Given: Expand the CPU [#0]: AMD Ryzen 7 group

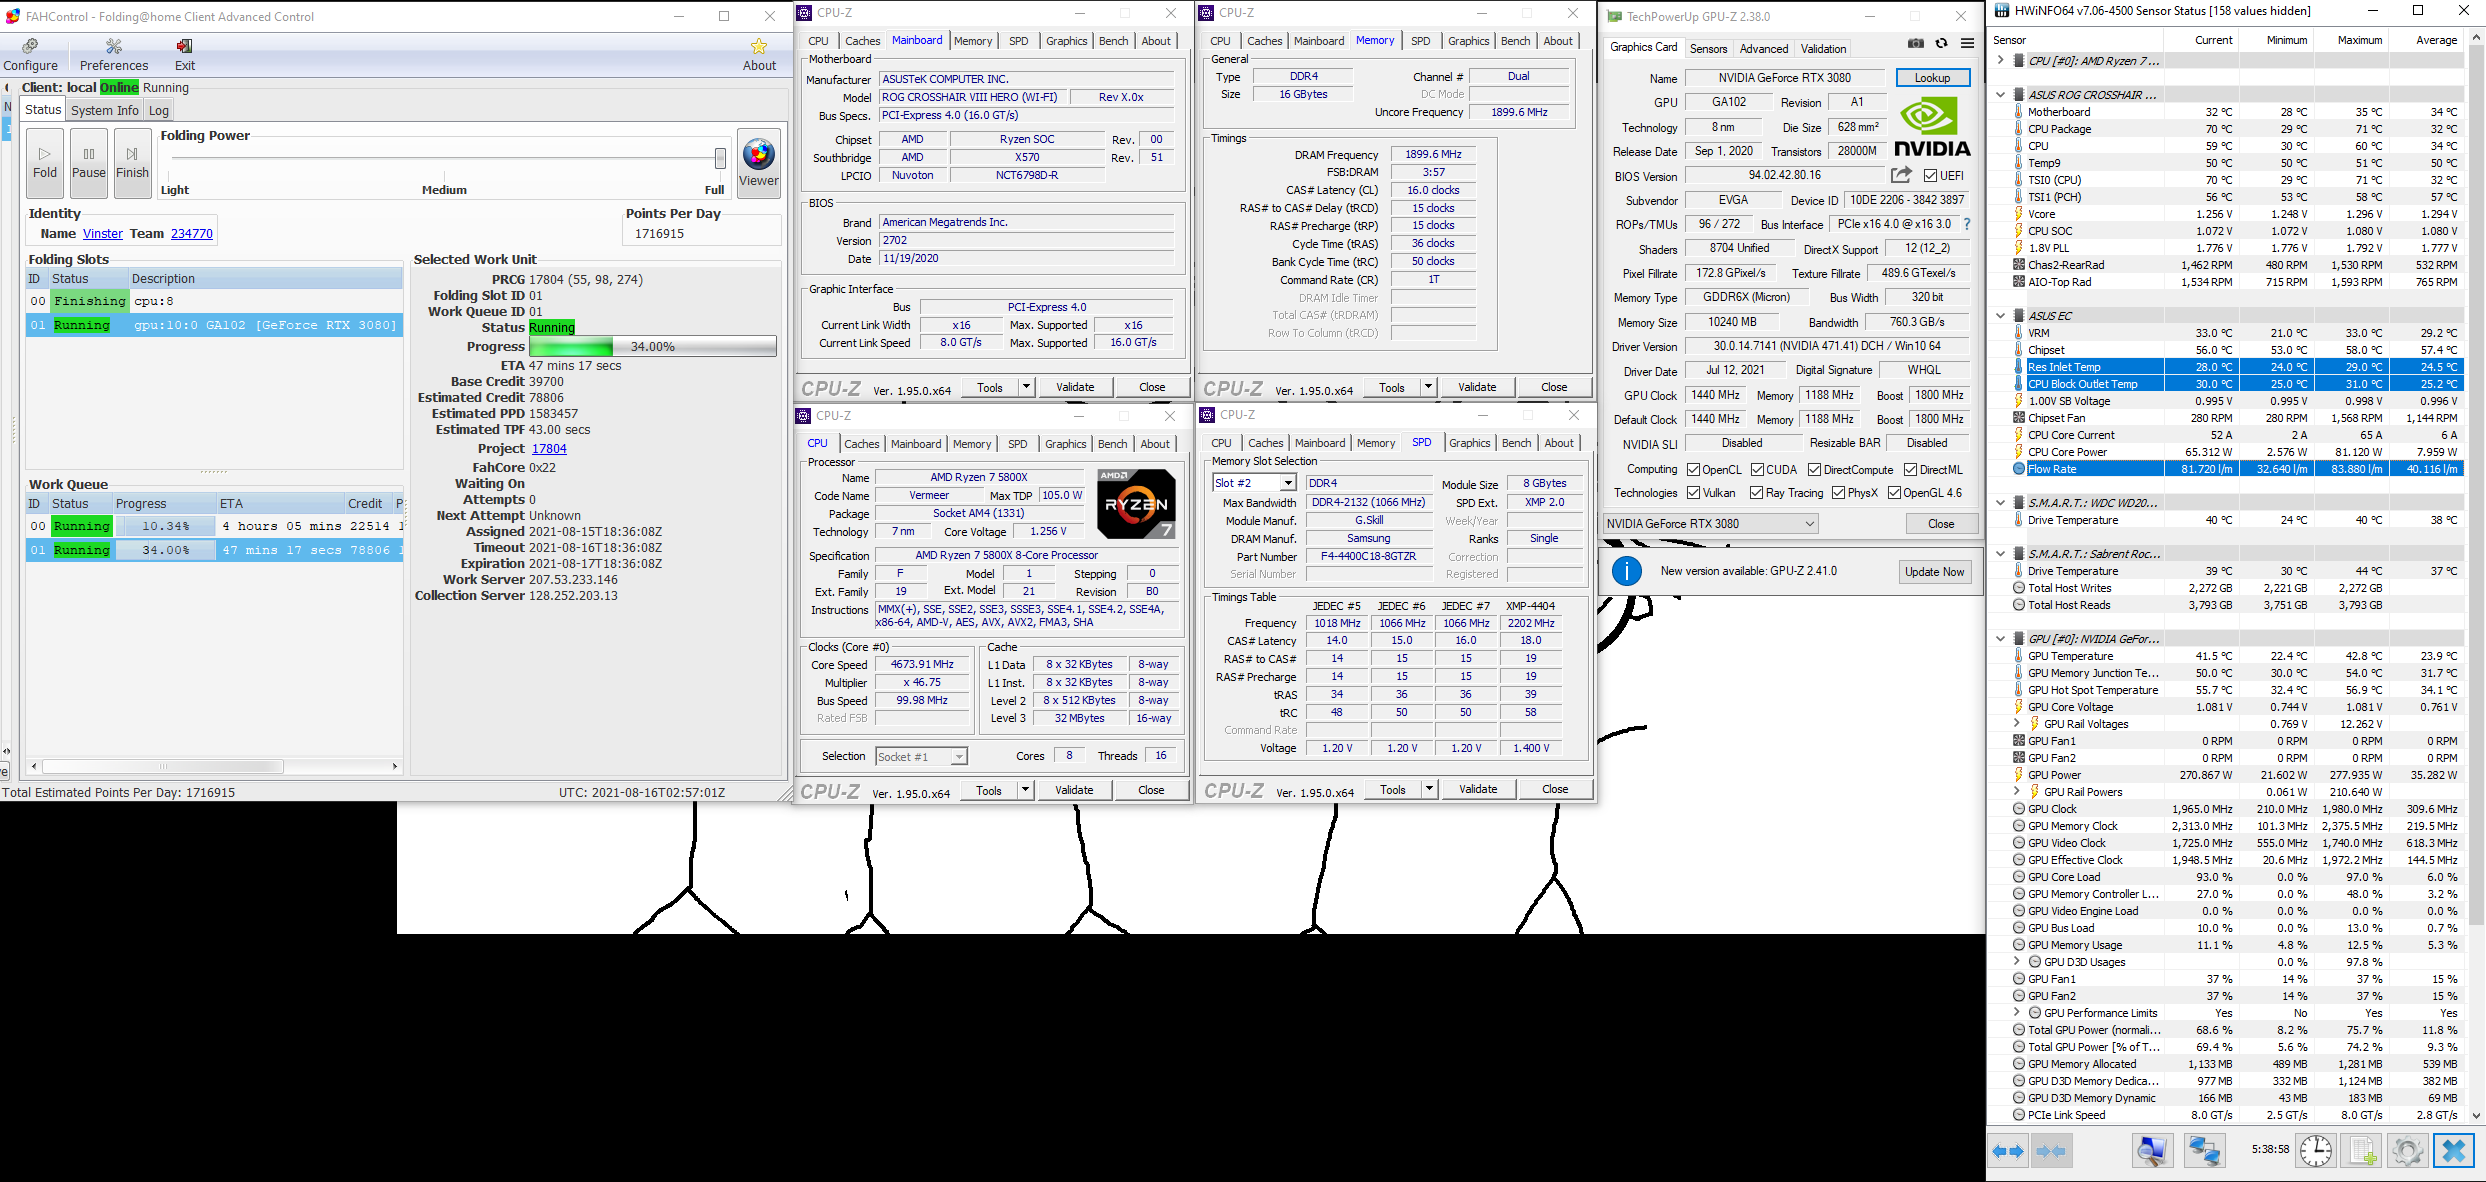Looking at the screenshot, I should (2000, 61).
